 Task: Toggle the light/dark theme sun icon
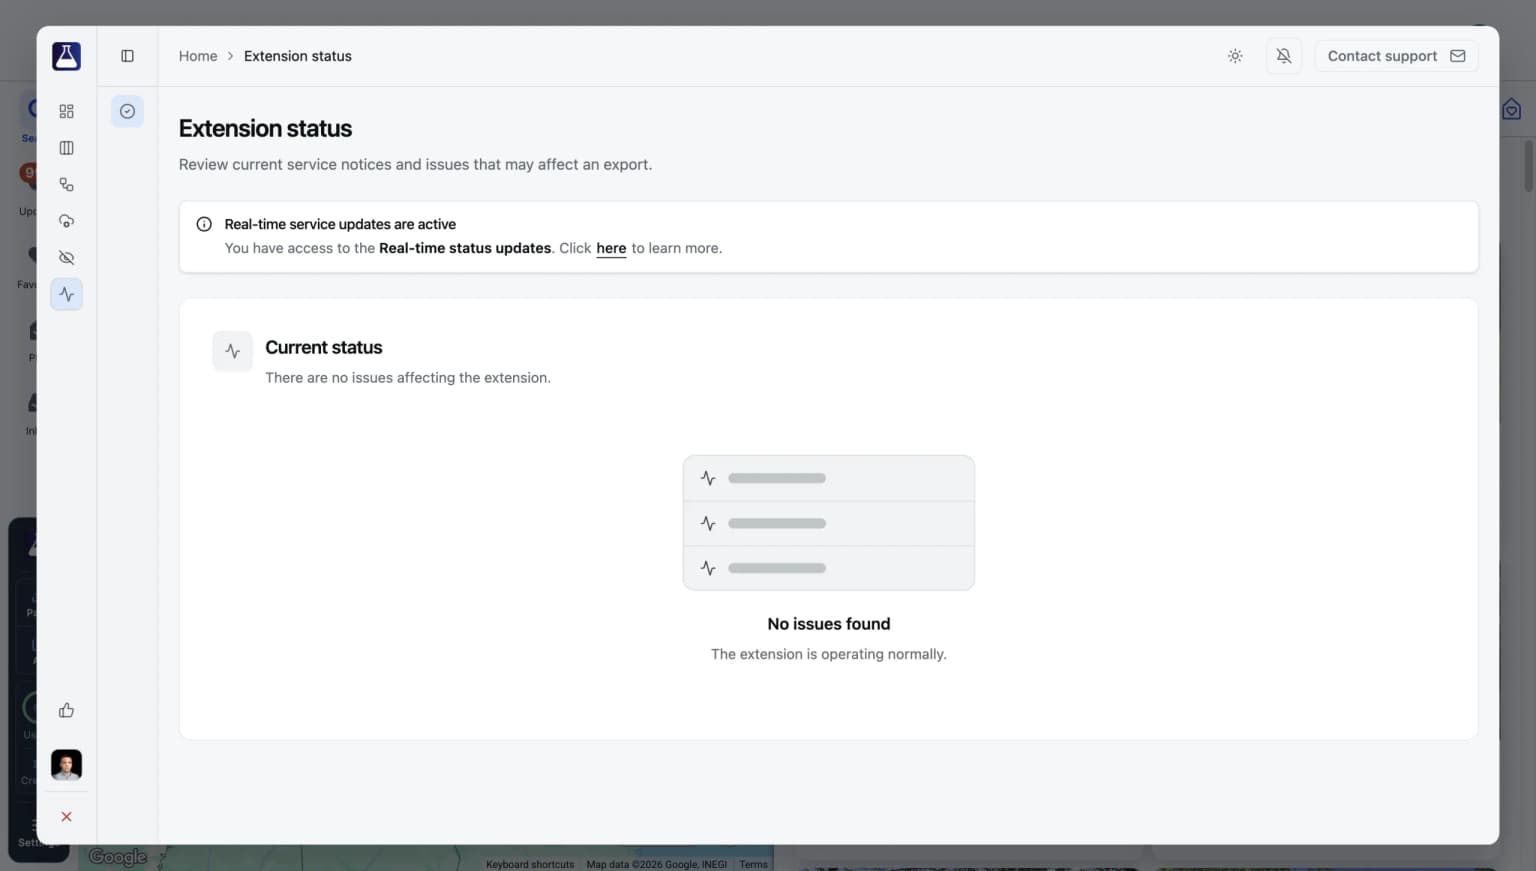tap(1235, 56)
